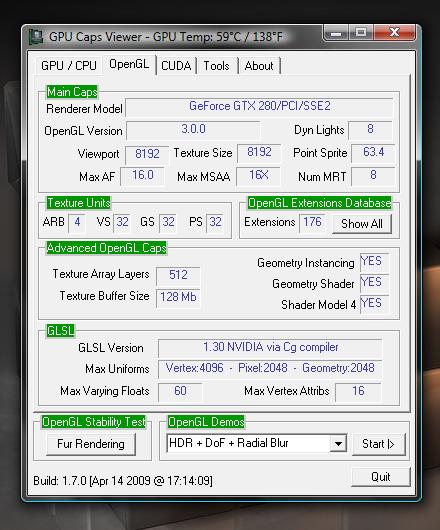440x530 pixels.
Task: Click the OpenGL Version 3.0.0 field
Action: tap(193, 130)
